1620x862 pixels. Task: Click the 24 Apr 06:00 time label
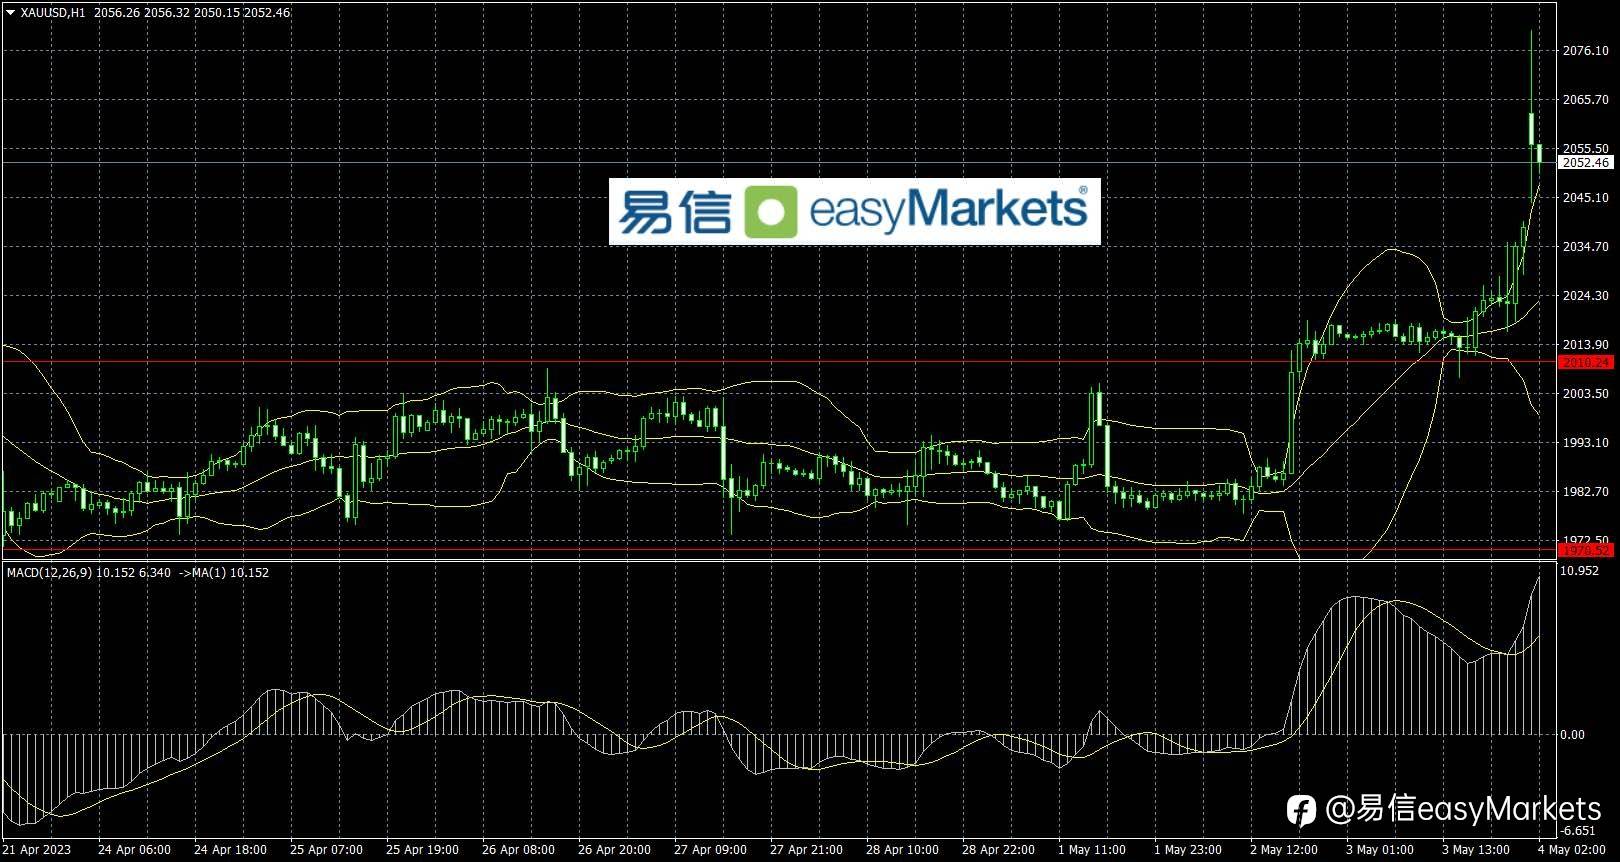[134, 850]
